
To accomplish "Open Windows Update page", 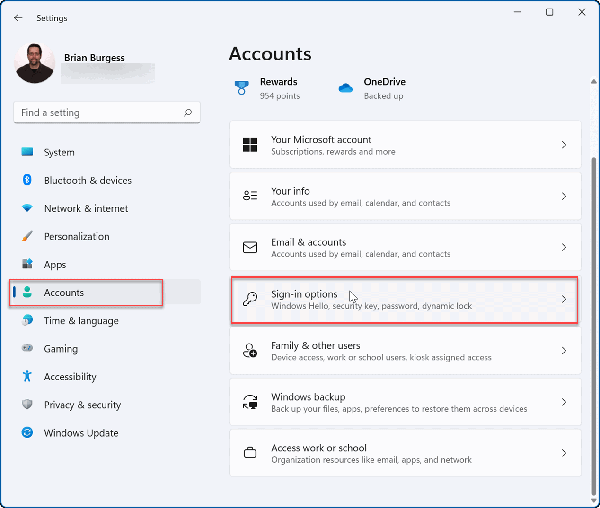I will point(107,433).
